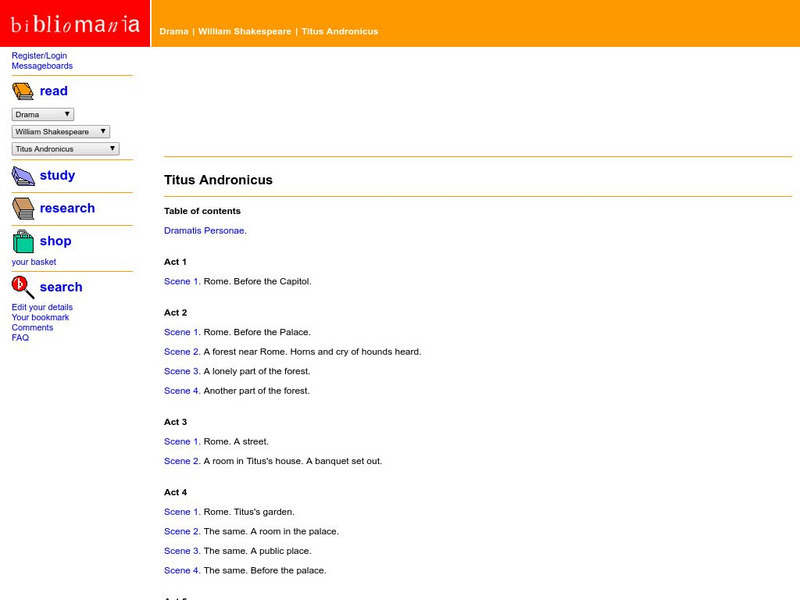Open the William Shakespeare author dropdown
800x600 pixels.
click(x=61, y=132)
